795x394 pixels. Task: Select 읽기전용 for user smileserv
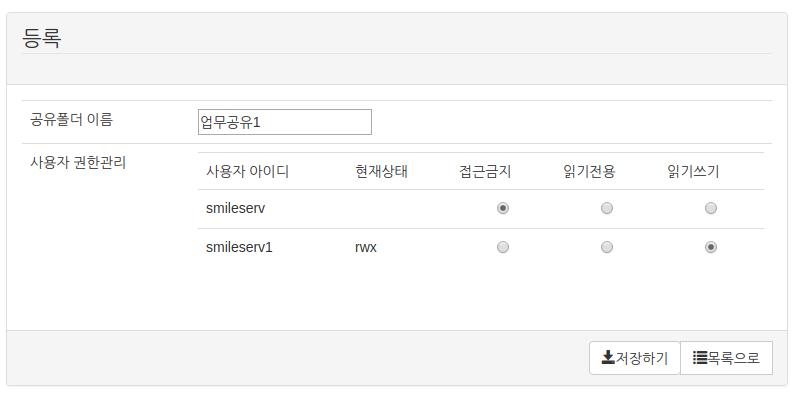pos(606,208)
